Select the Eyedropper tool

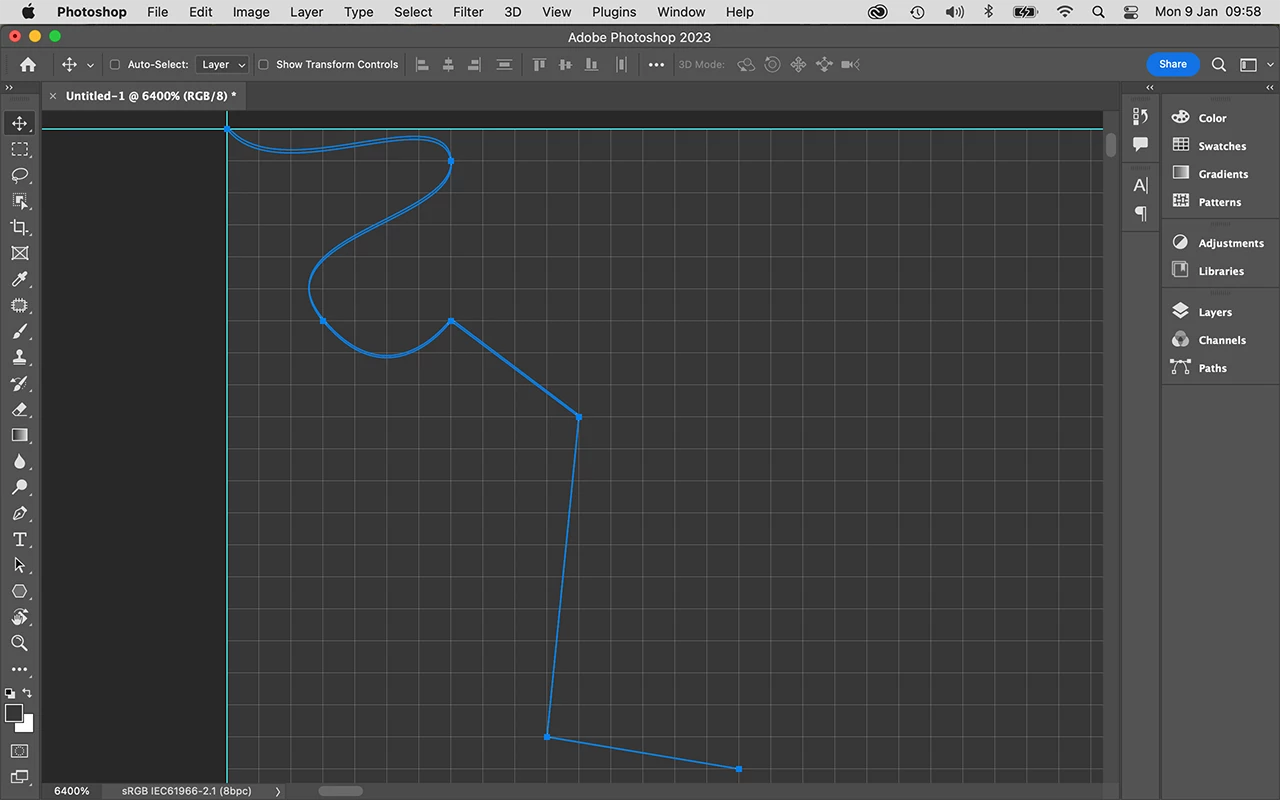pos(19,279)
